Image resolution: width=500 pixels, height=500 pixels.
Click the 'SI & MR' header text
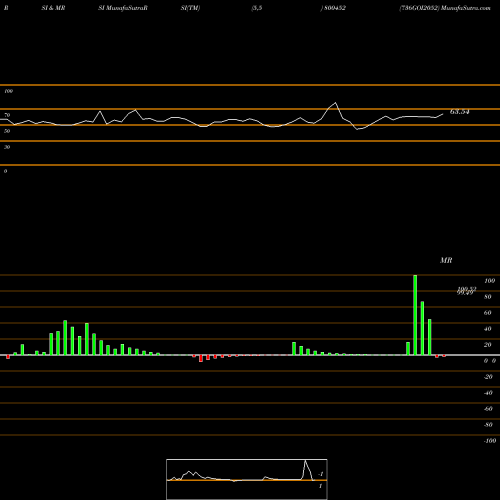coord(53,8)
